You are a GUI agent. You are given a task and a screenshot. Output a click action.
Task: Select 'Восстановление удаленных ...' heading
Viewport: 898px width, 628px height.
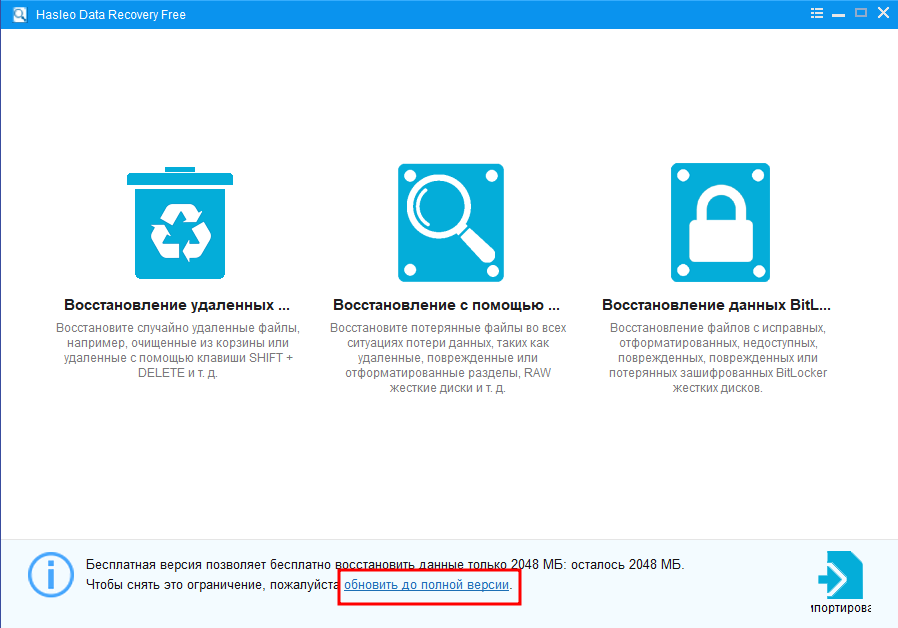(x=177, y=305)
